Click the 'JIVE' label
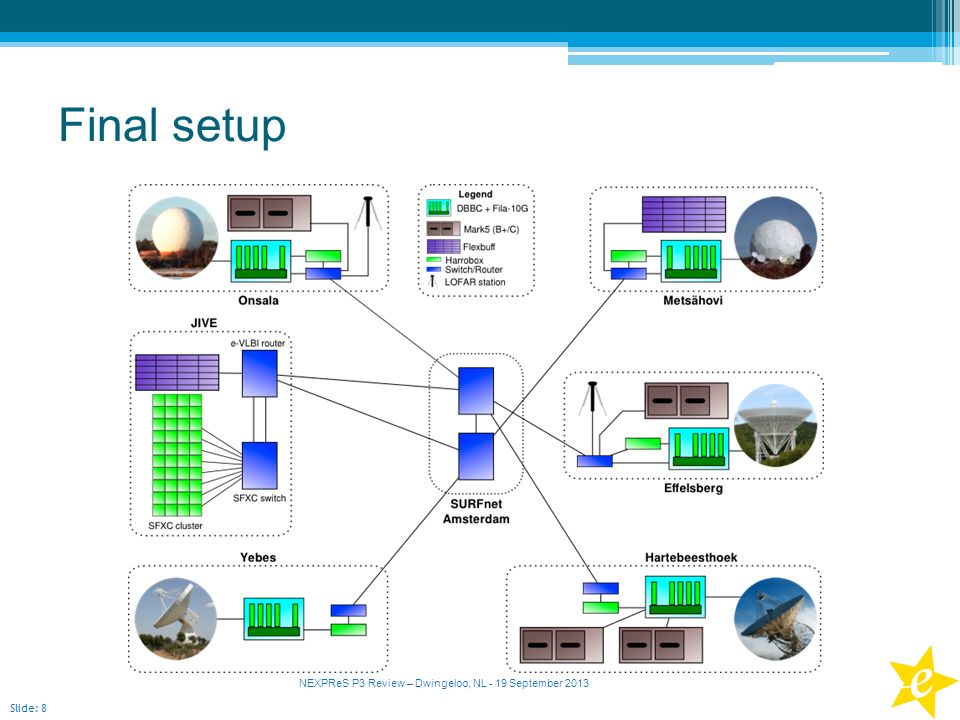960x720 pixels. [x=204, y=323]
